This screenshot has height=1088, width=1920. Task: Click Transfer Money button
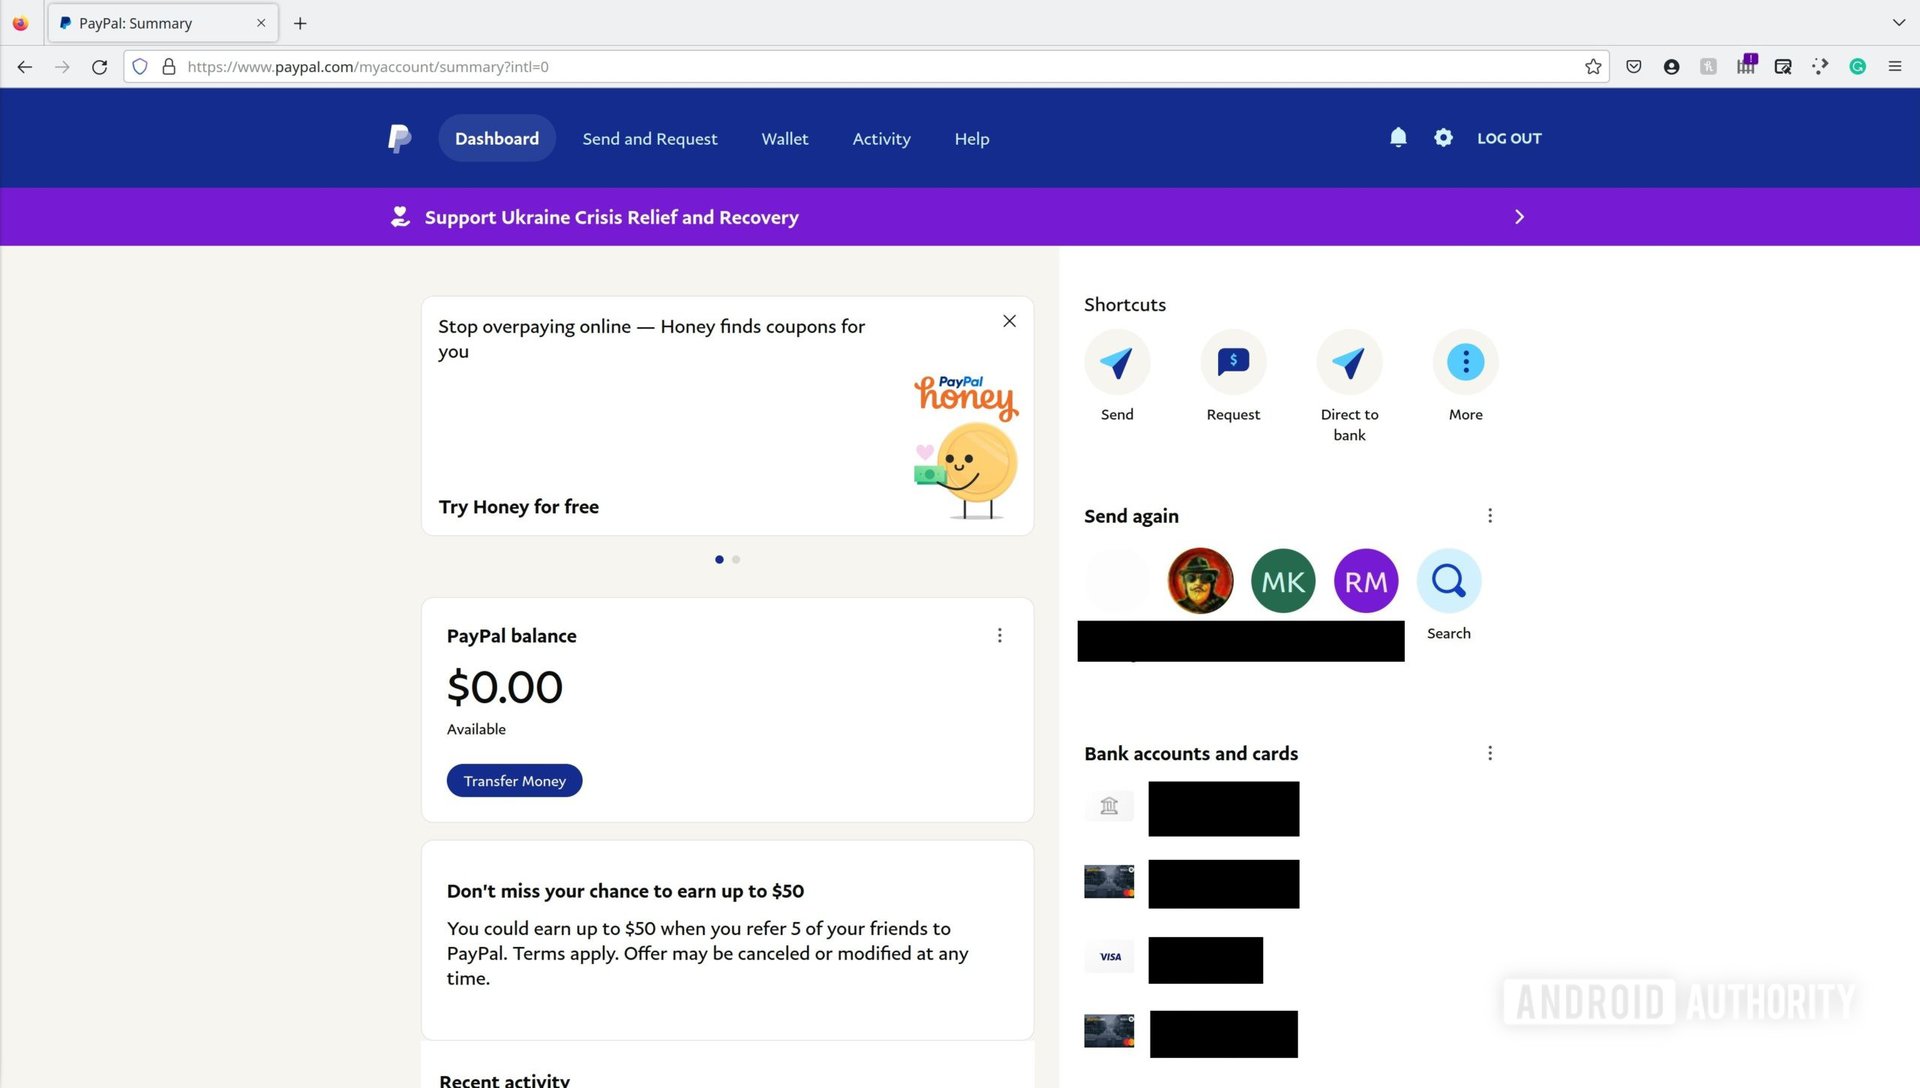(514, 779)
